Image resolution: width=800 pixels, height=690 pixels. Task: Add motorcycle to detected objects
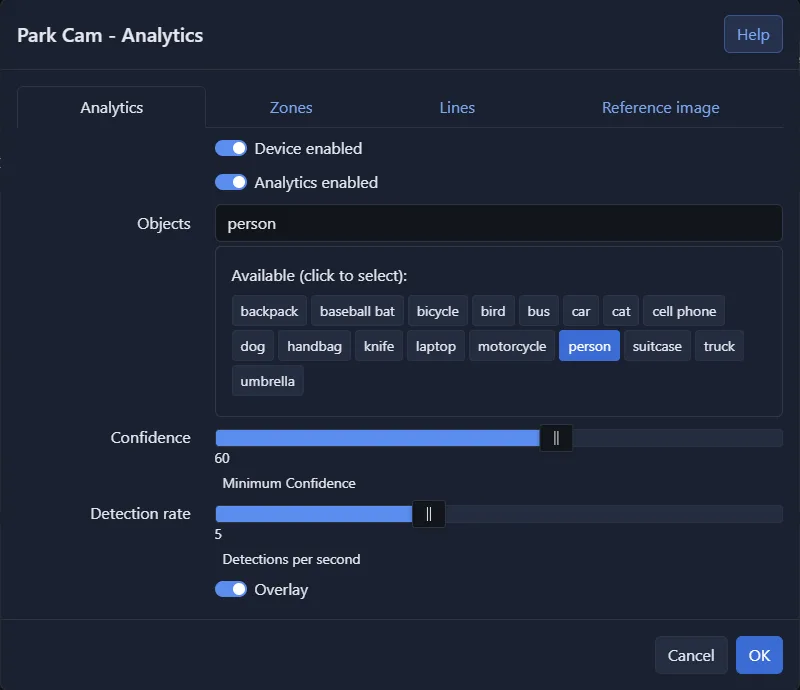pyautogui.click(x=512, y=346)
